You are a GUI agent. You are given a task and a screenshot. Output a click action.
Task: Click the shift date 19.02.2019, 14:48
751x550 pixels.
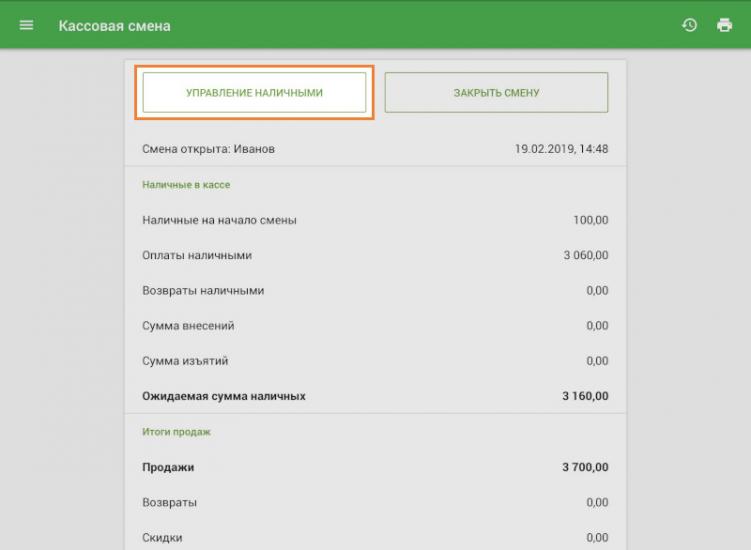tap(561, 149)
